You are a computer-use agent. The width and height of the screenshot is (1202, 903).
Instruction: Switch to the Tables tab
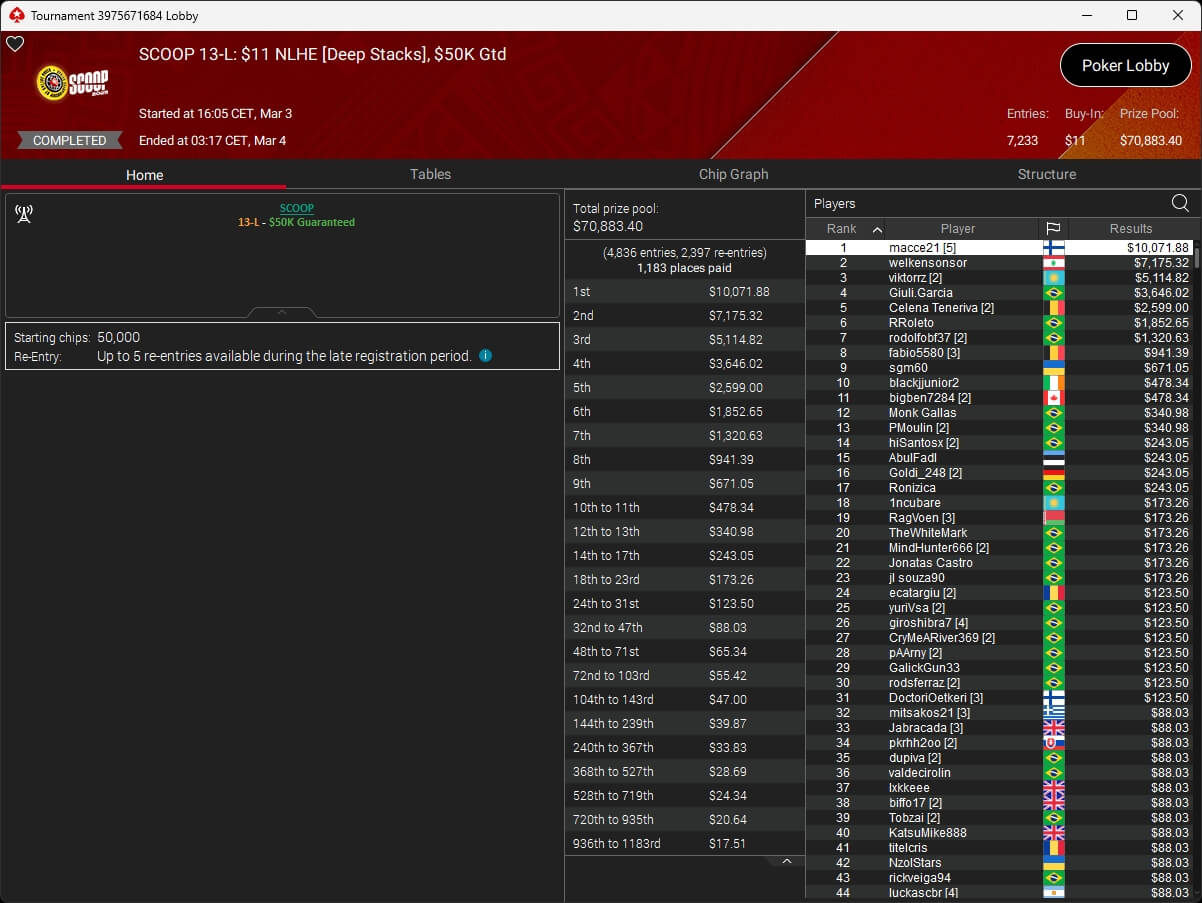click(x=430, y=174)
